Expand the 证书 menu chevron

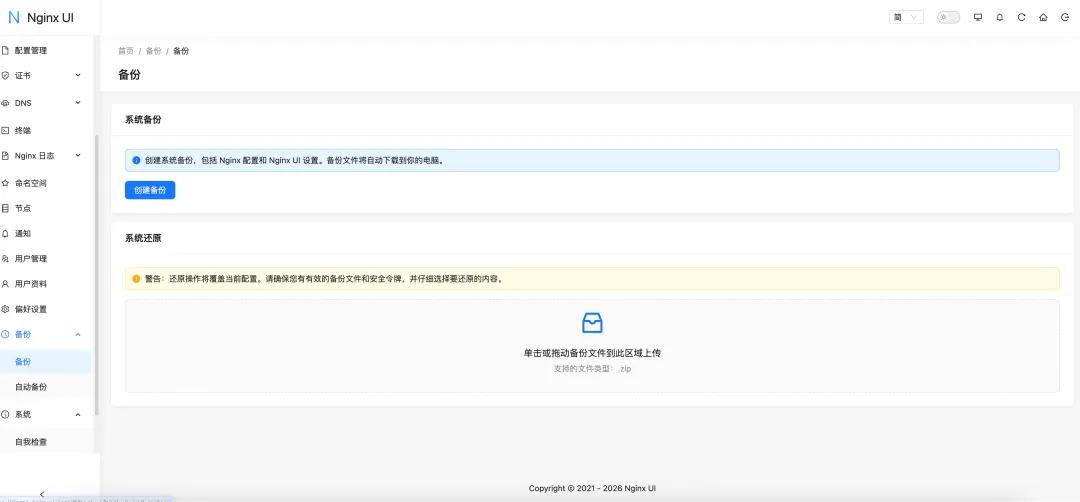click(78, 75)
